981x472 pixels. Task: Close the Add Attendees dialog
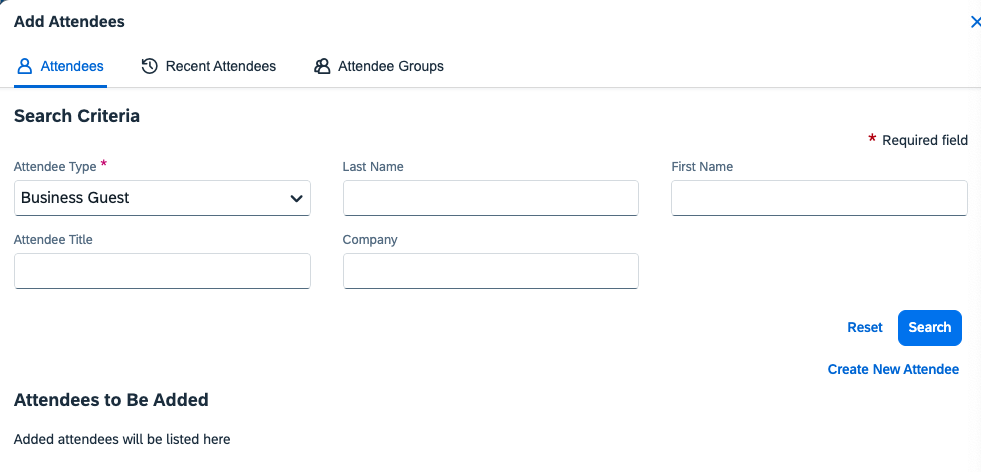(x=975, y=22)
